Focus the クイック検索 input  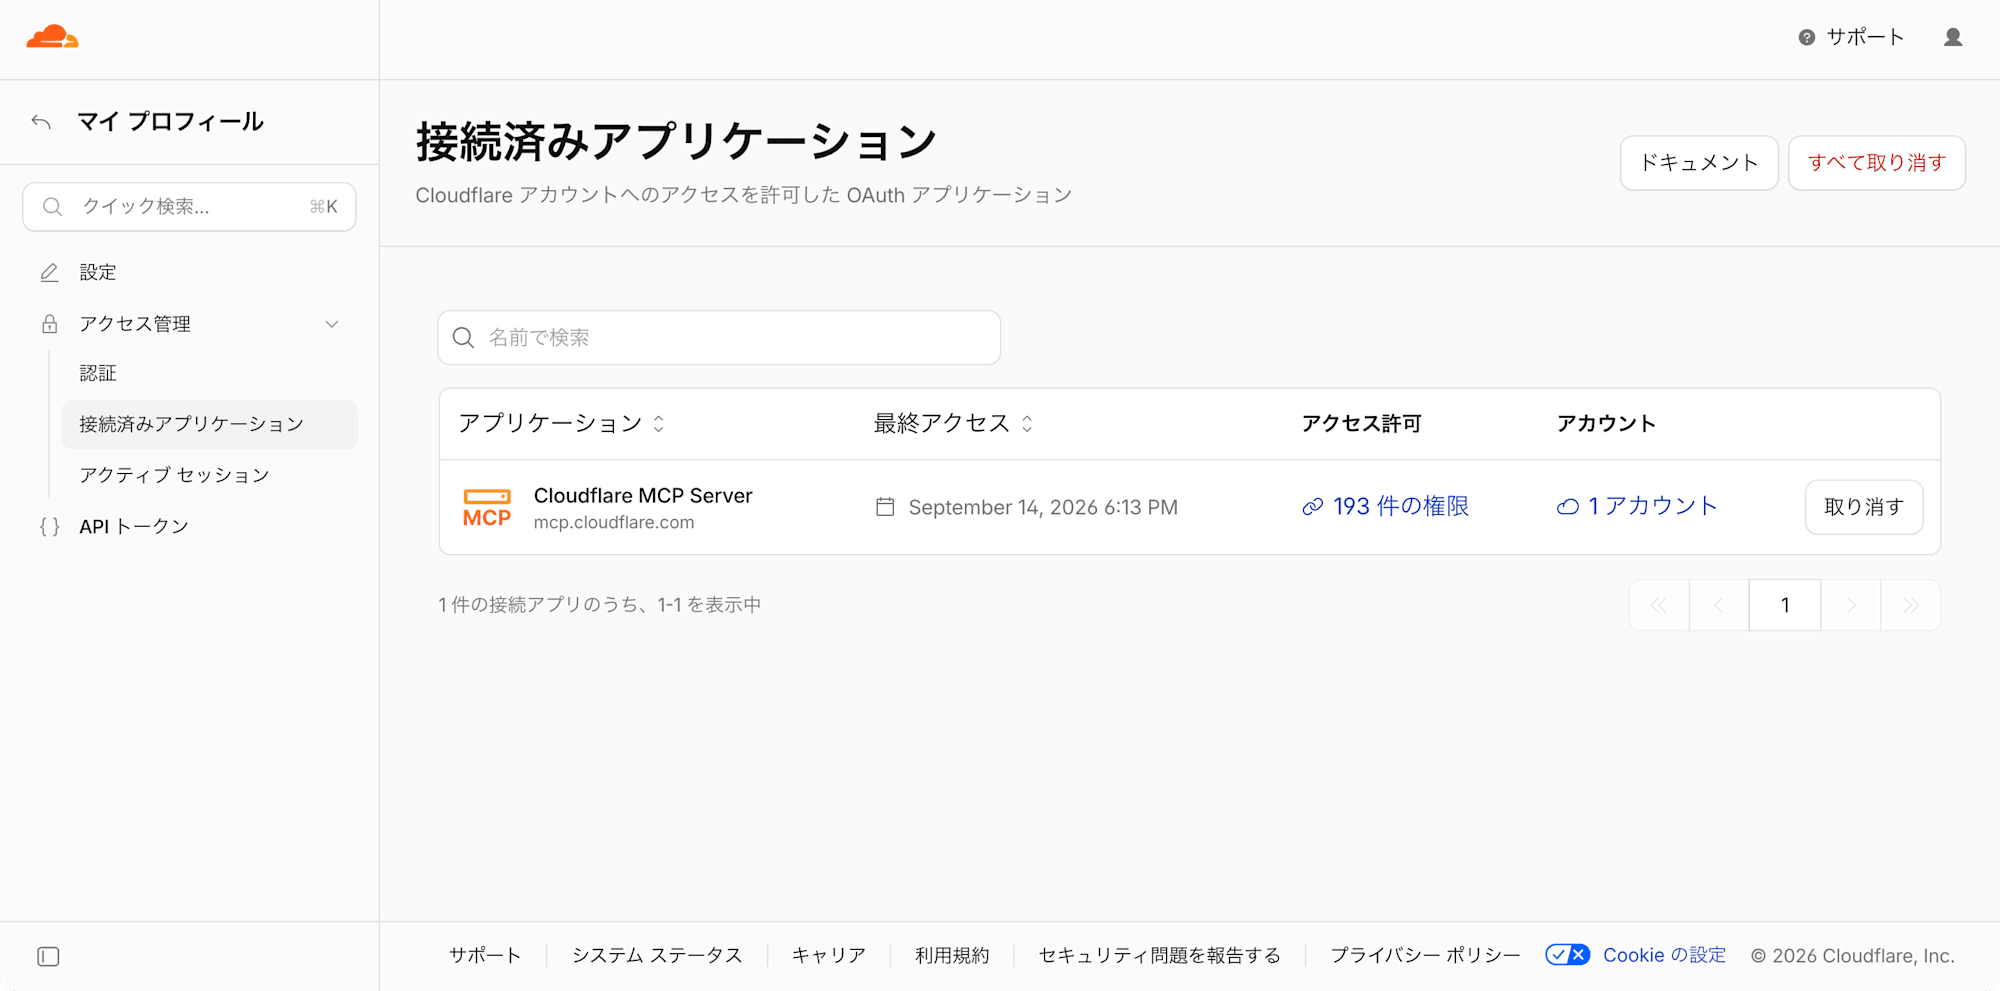189,207
